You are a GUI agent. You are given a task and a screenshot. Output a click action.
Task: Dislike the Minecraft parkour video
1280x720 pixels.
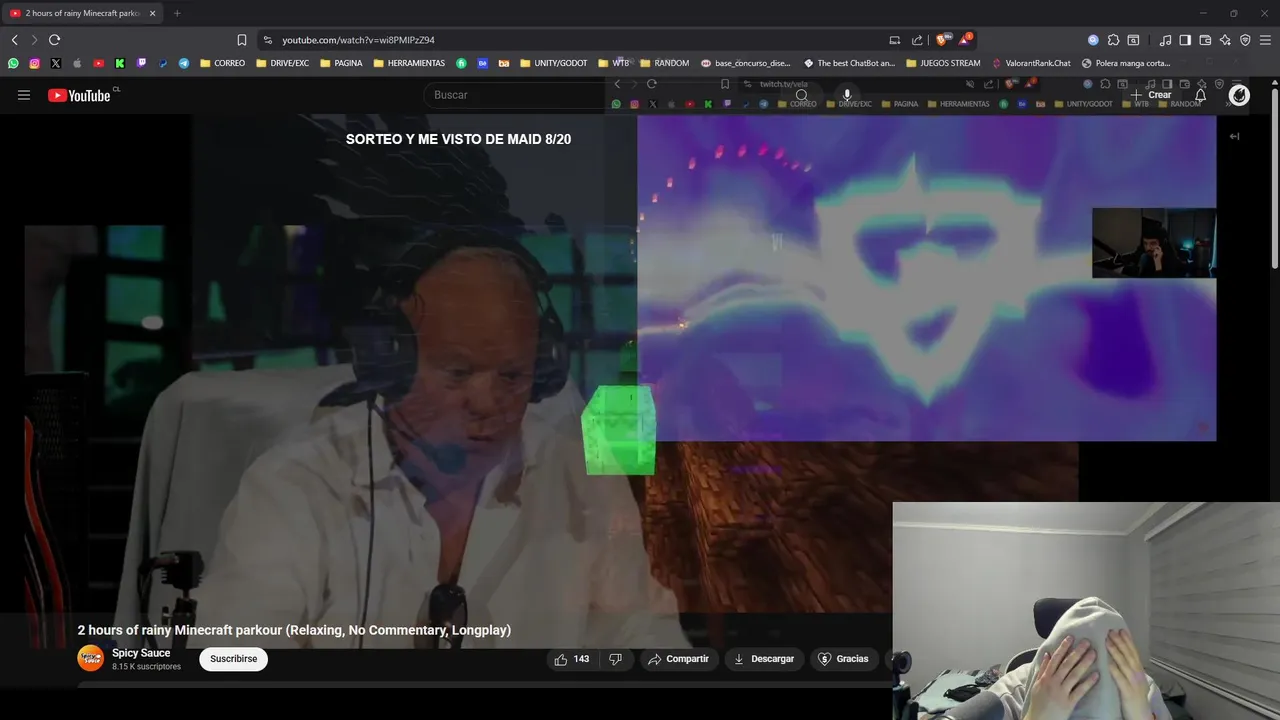tap(616, 659)
